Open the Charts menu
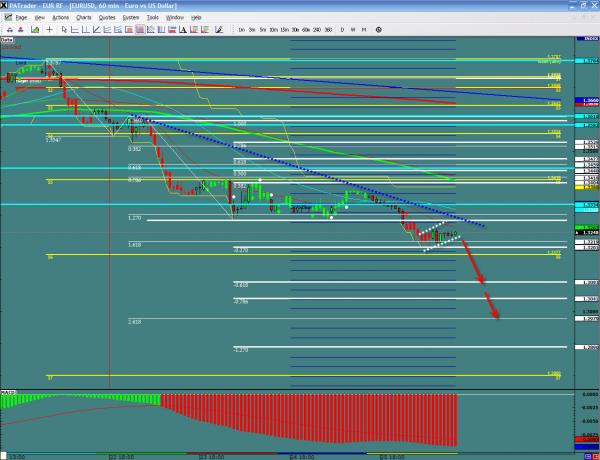The image size is (600, 460). [x=85, y=18]
